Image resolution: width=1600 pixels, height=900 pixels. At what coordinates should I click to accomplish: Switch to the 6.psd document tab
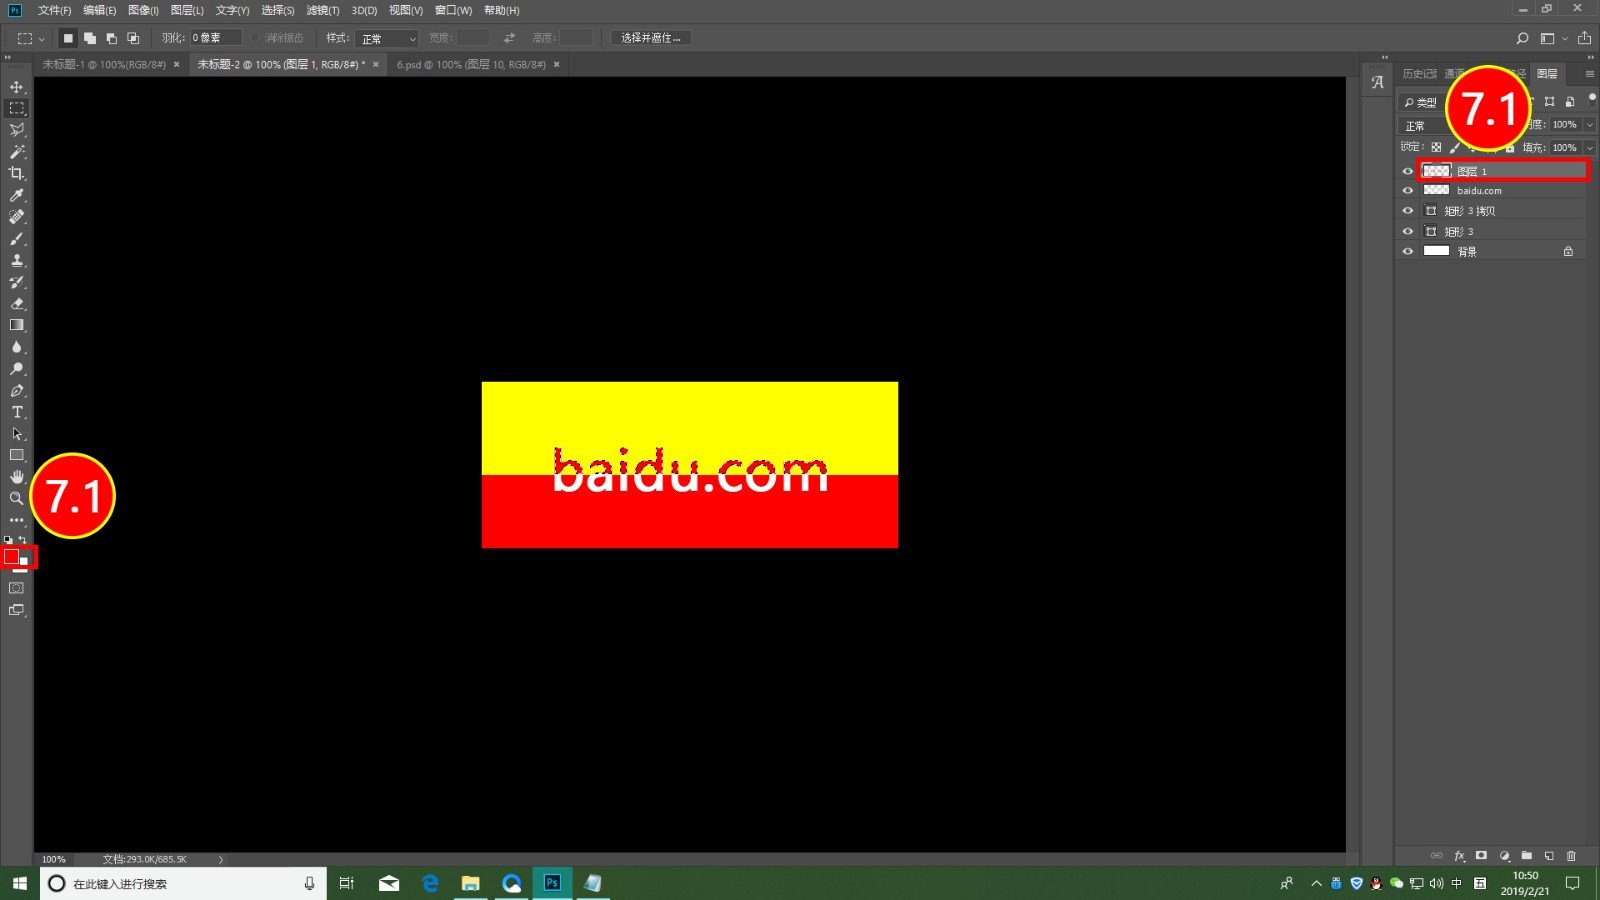point(470,64)
